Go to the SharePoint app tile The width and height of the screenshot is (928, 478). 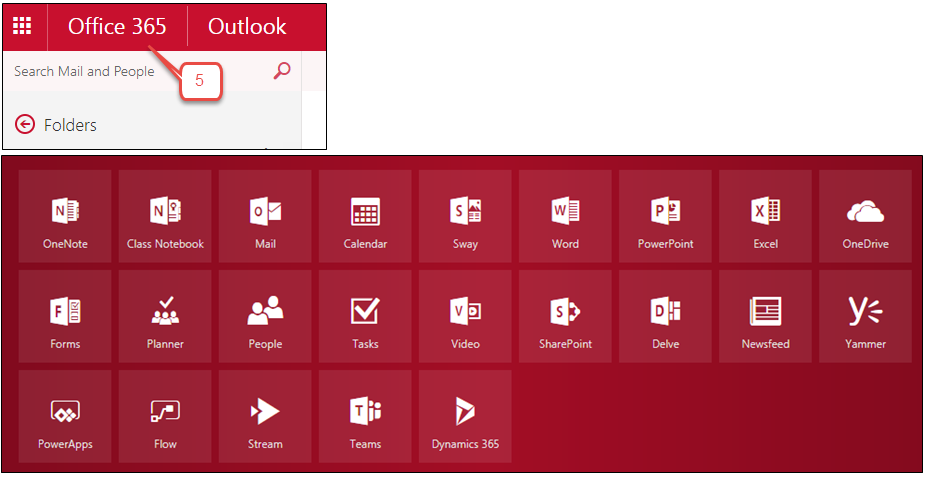point(565,316)
